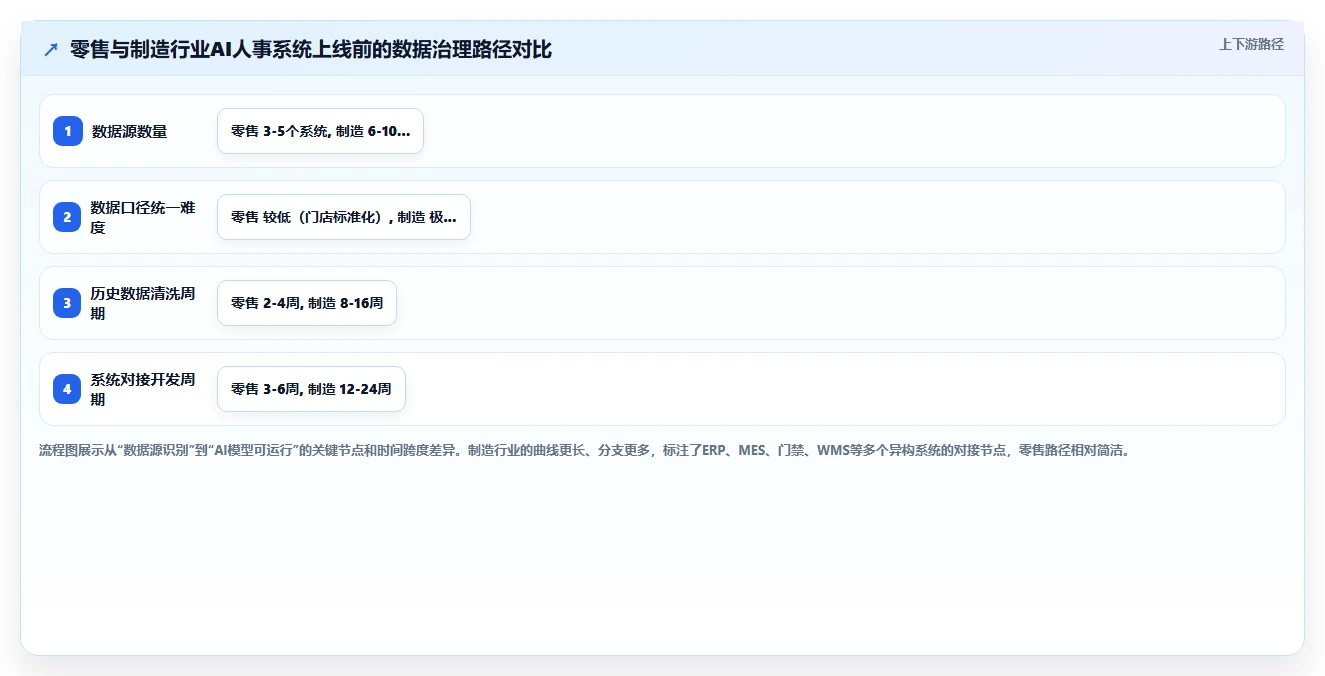
Task: Click the description paragraph starting 流程图展示
Action: click(585, 451)
